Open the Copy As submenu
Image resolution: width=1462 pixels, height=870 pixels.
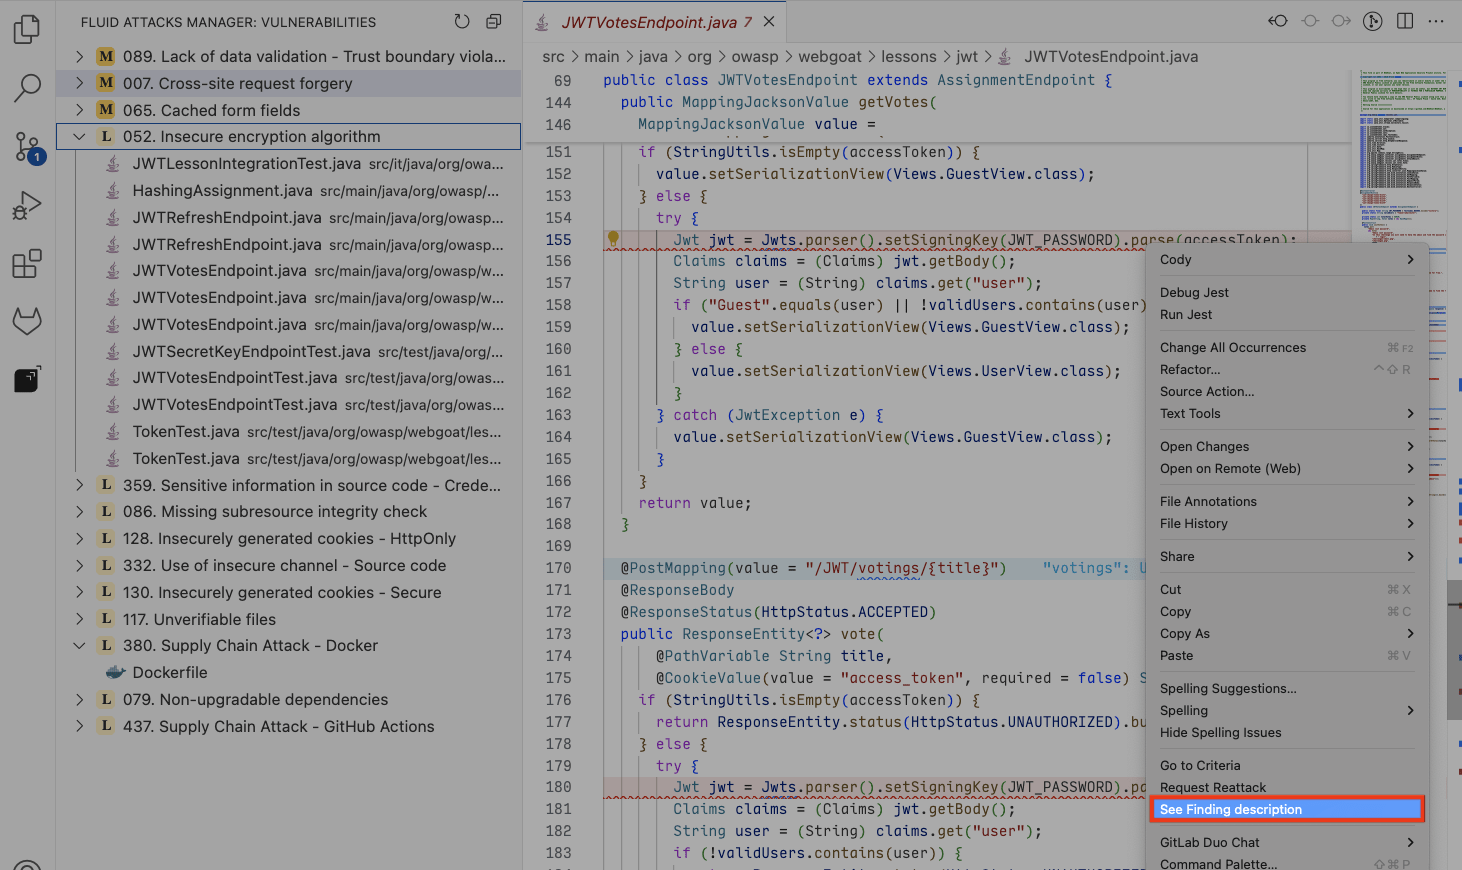point(1287,633)
